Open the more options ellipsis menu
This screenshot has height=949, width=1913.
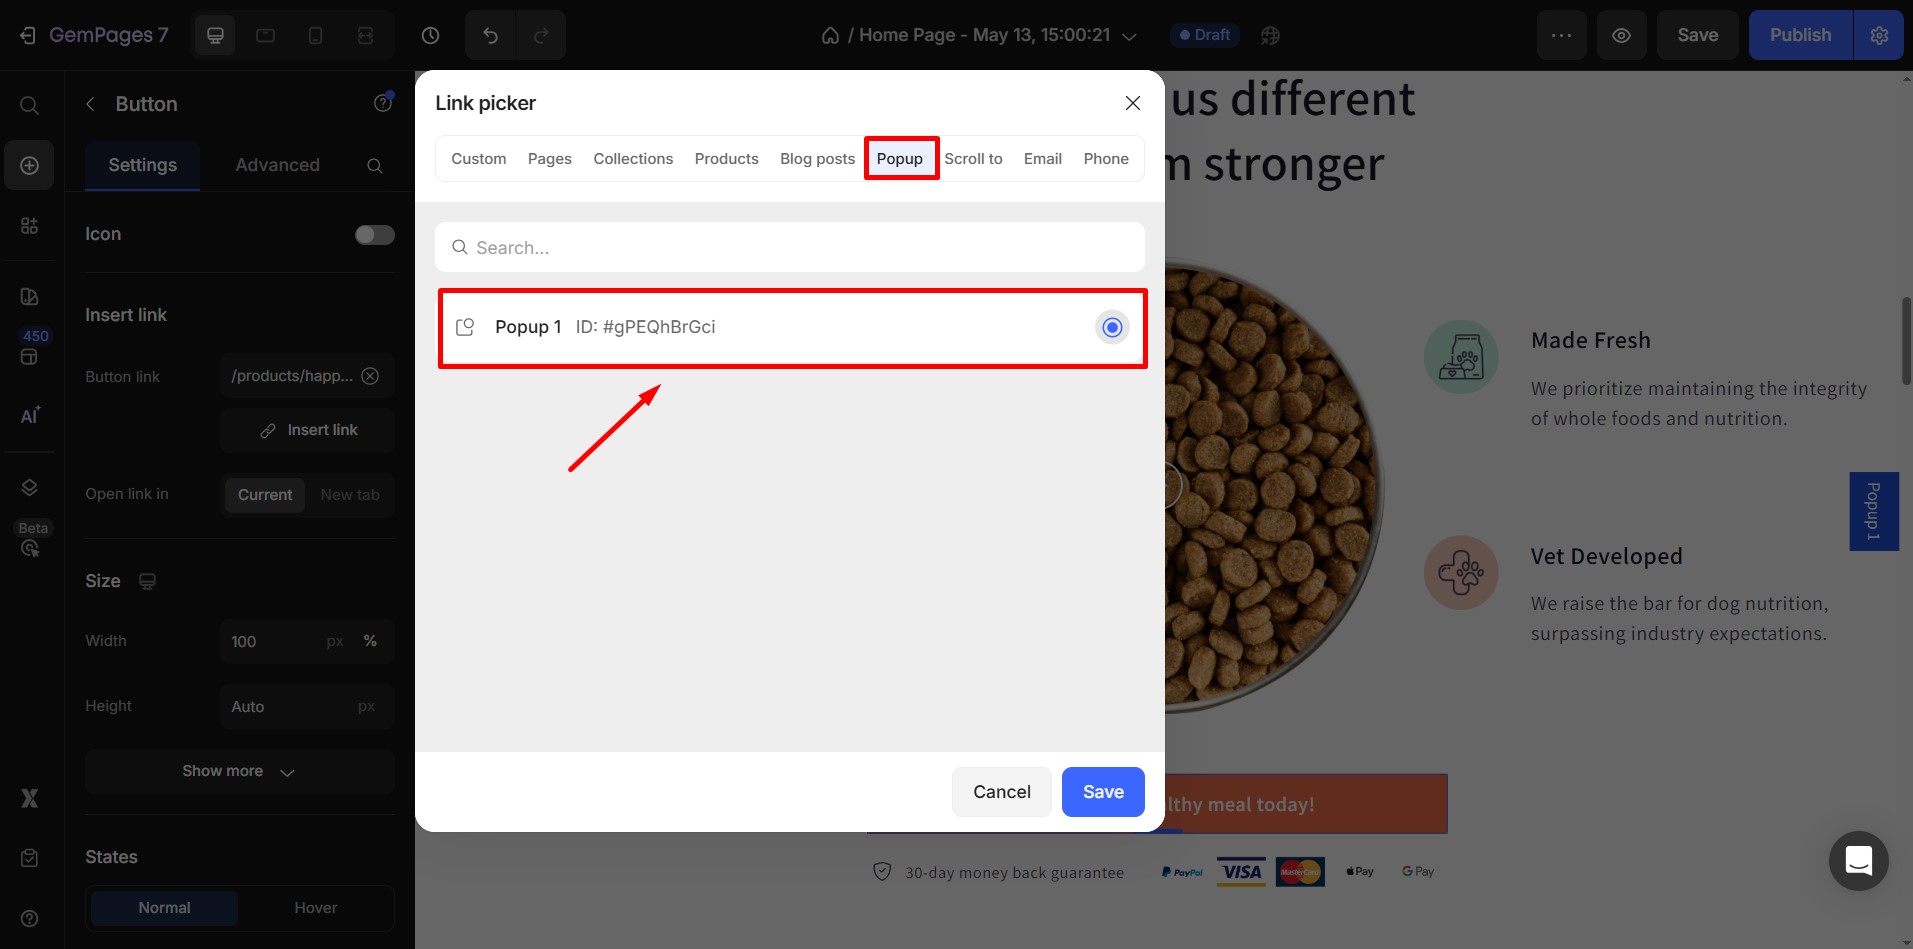pos(1561,34)
